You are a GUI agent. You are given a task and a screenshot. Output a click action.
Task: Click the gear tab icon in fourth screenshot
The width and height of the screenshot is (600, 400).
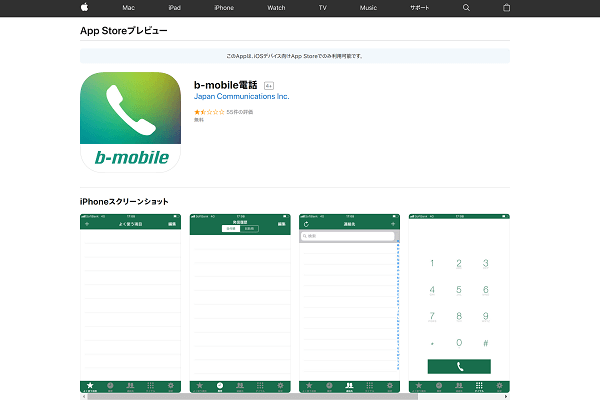click(x=499, y=387)
